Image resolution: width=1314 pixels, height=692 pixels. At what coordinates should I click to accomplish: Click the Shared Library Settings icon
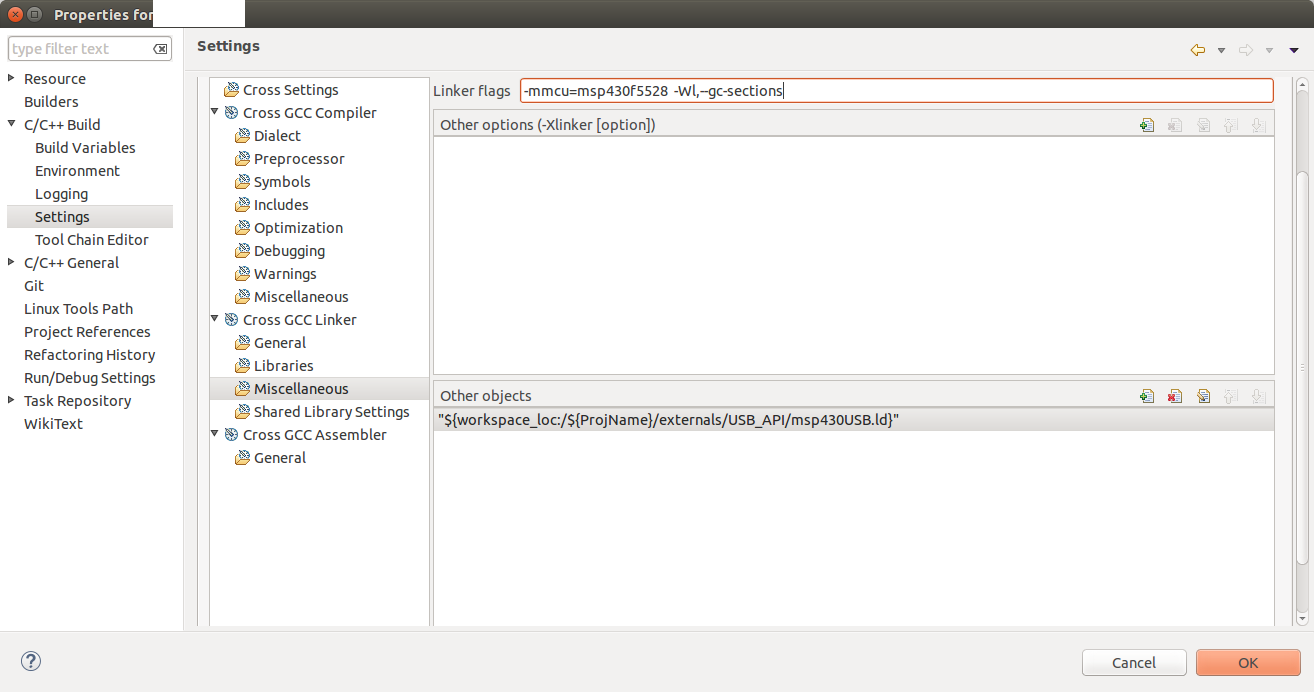(243, 412)
